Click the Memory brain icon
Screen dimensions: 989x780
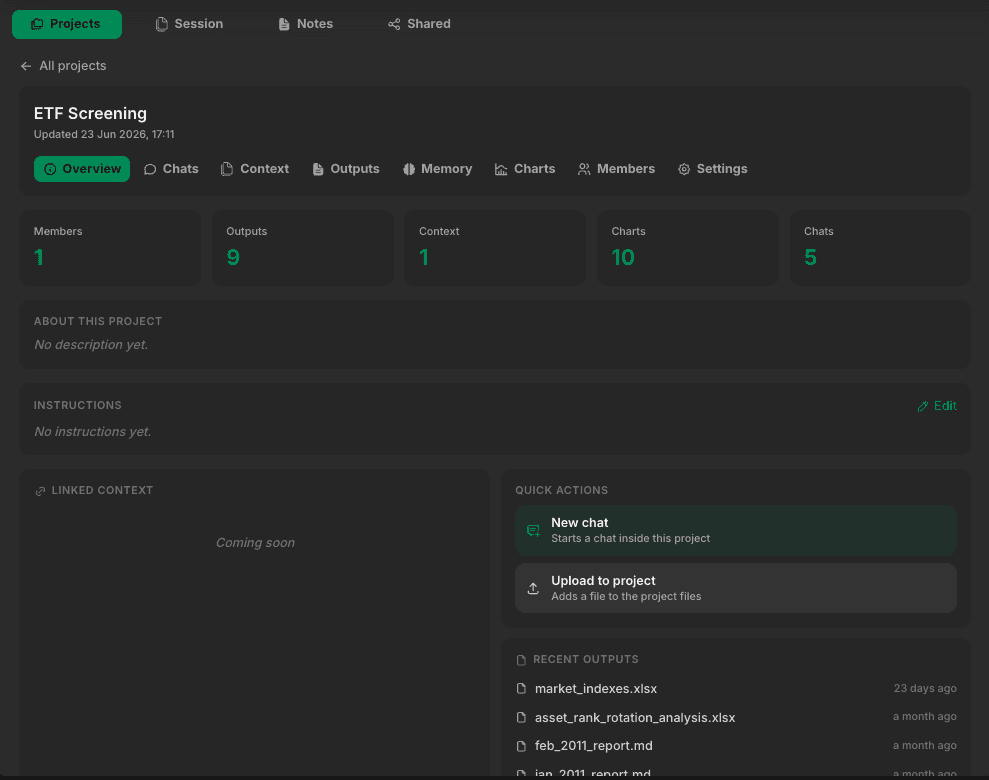point(409,169)
